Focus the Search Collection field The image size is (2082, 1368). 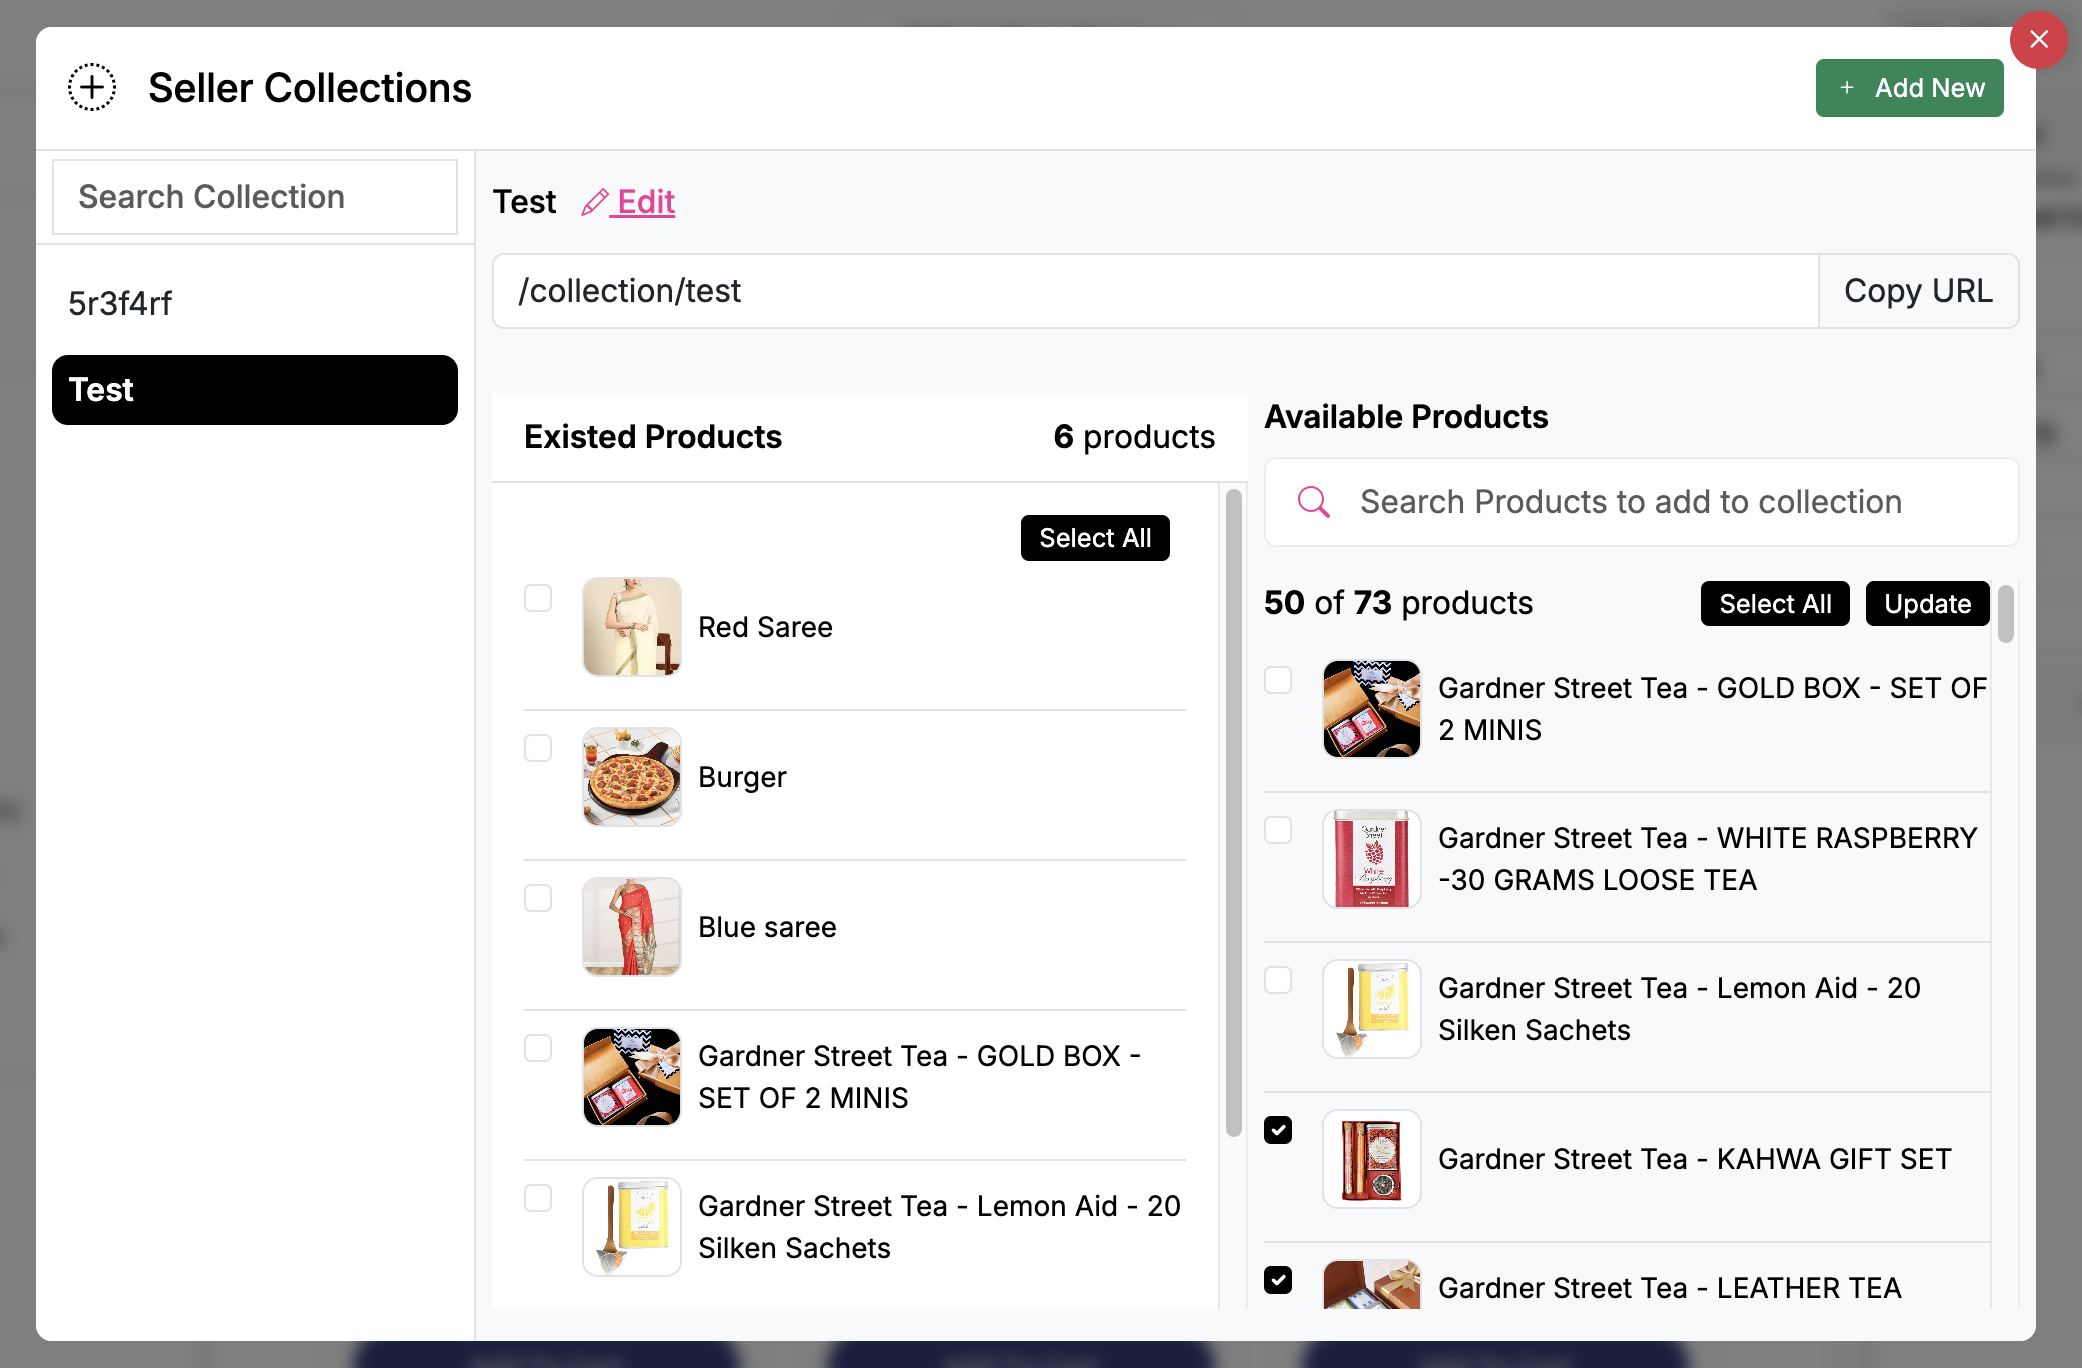254,197
